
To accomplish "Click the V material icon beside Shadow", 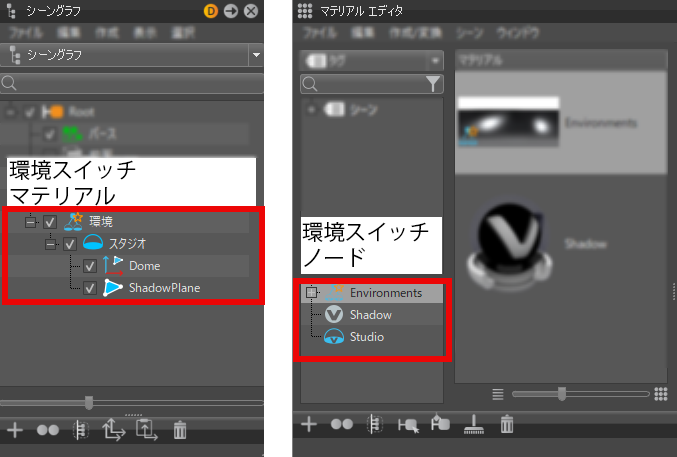I will (334, 314).
